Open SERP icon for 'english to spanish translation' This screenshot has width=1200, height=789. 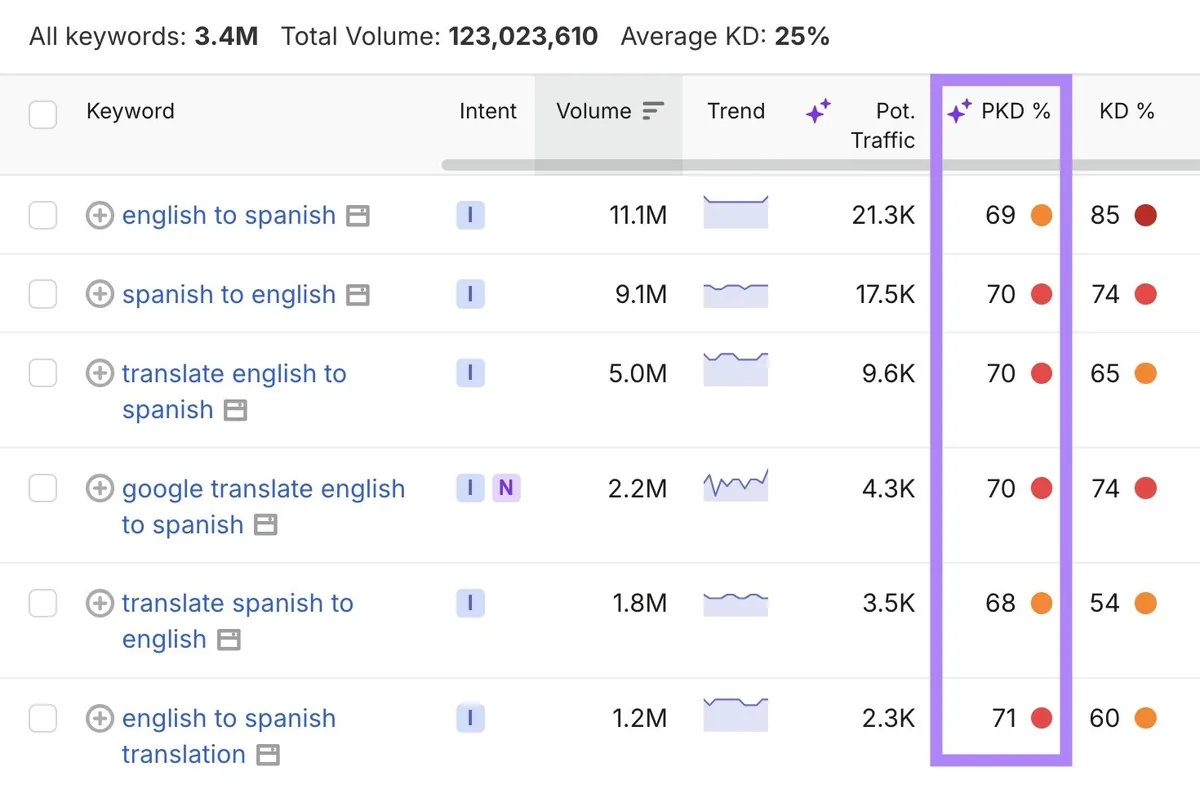267,755
